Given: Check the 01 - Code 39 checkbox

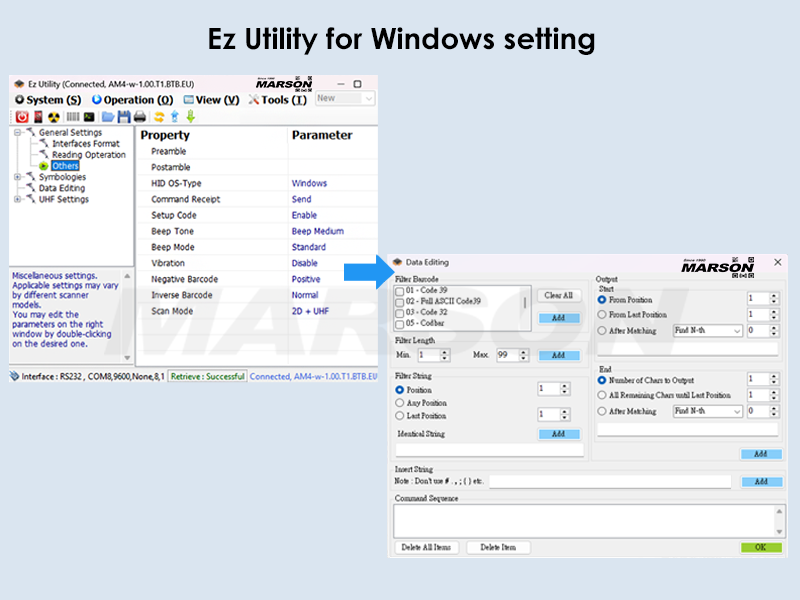Looking at the screenshot, I should pos(400,291).
